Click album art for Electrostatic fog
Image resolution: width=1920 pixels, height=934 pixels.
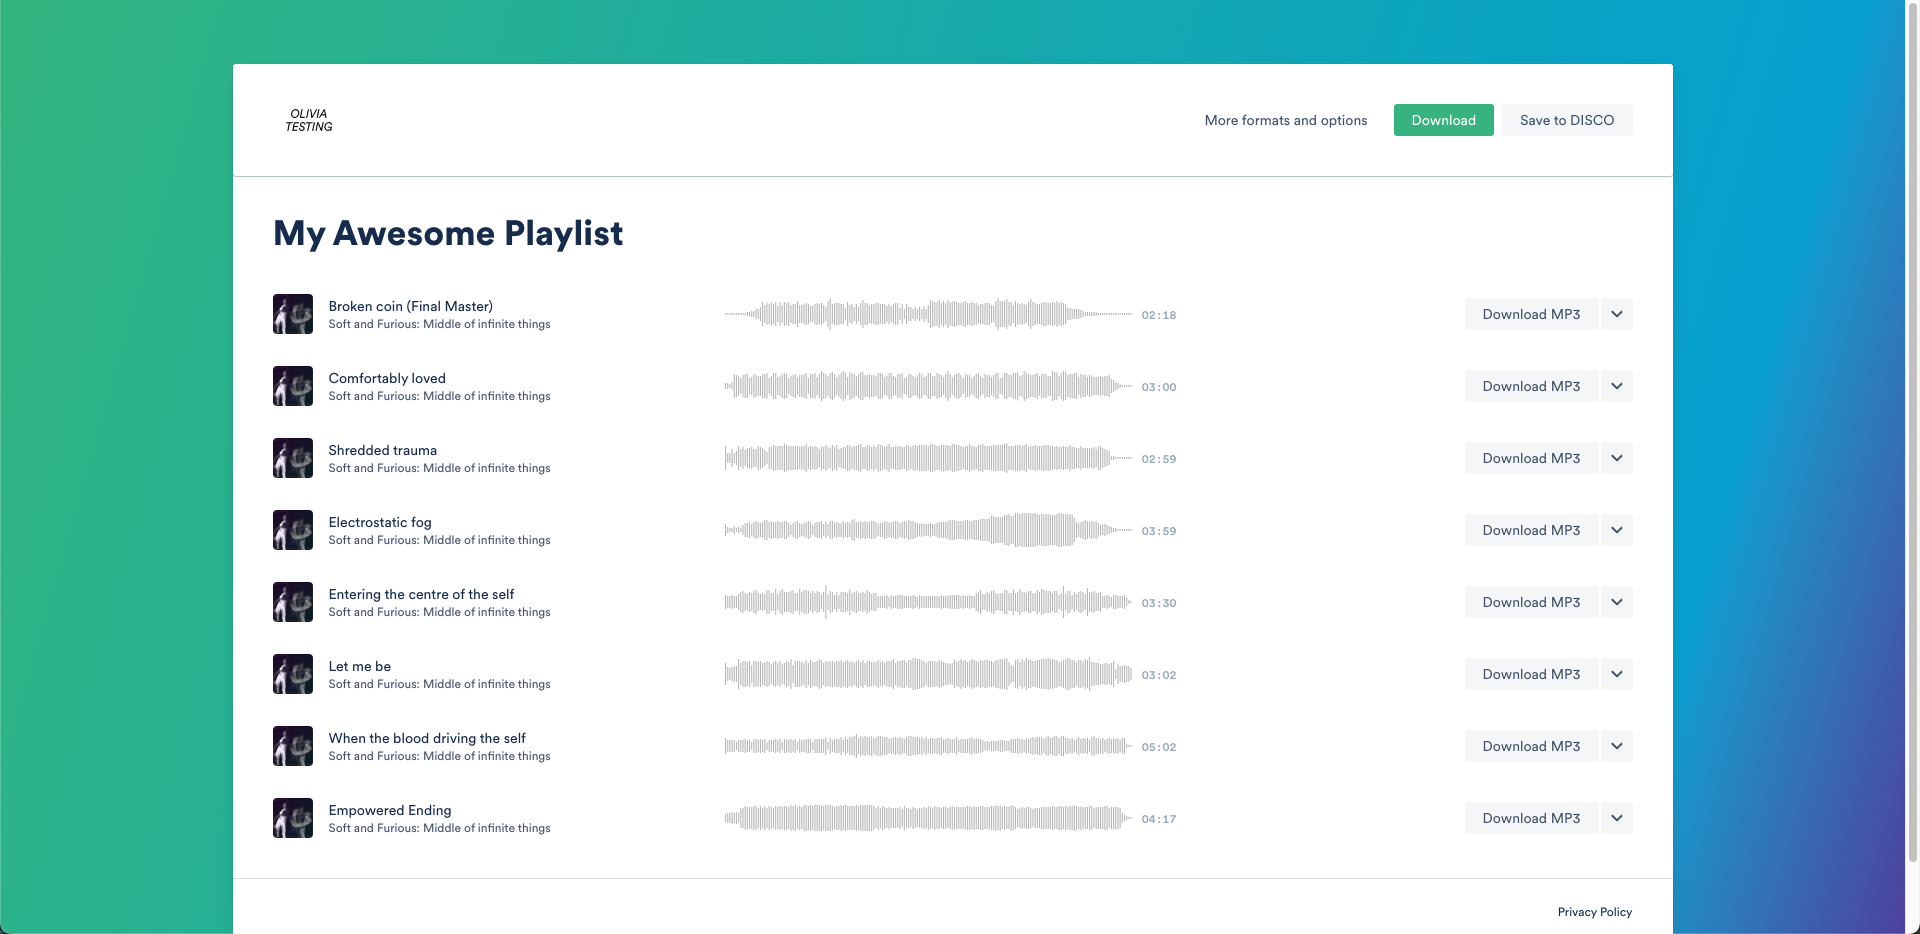(293, 530)
